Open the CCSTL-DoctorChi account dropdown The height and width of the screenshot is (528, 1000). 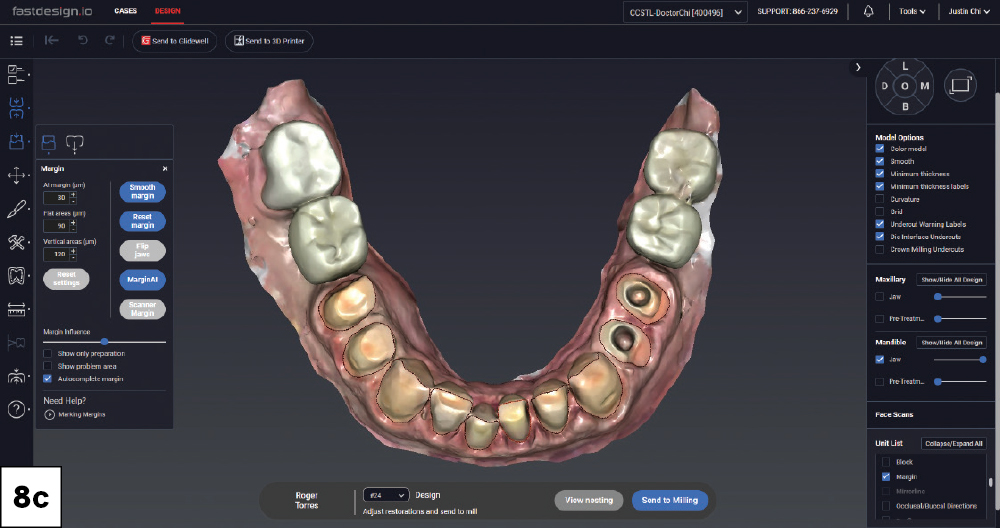(685, 12)
